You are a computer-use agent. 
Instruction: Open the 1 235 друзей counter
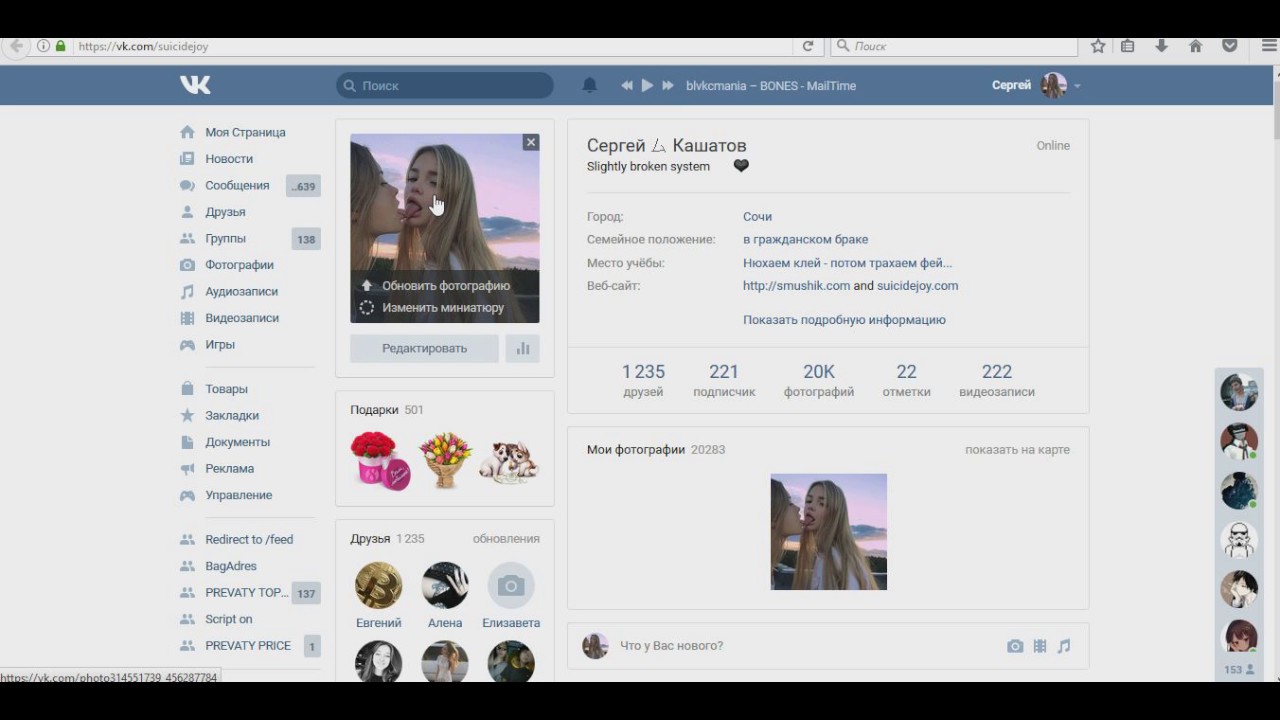[x=643, y=380]
